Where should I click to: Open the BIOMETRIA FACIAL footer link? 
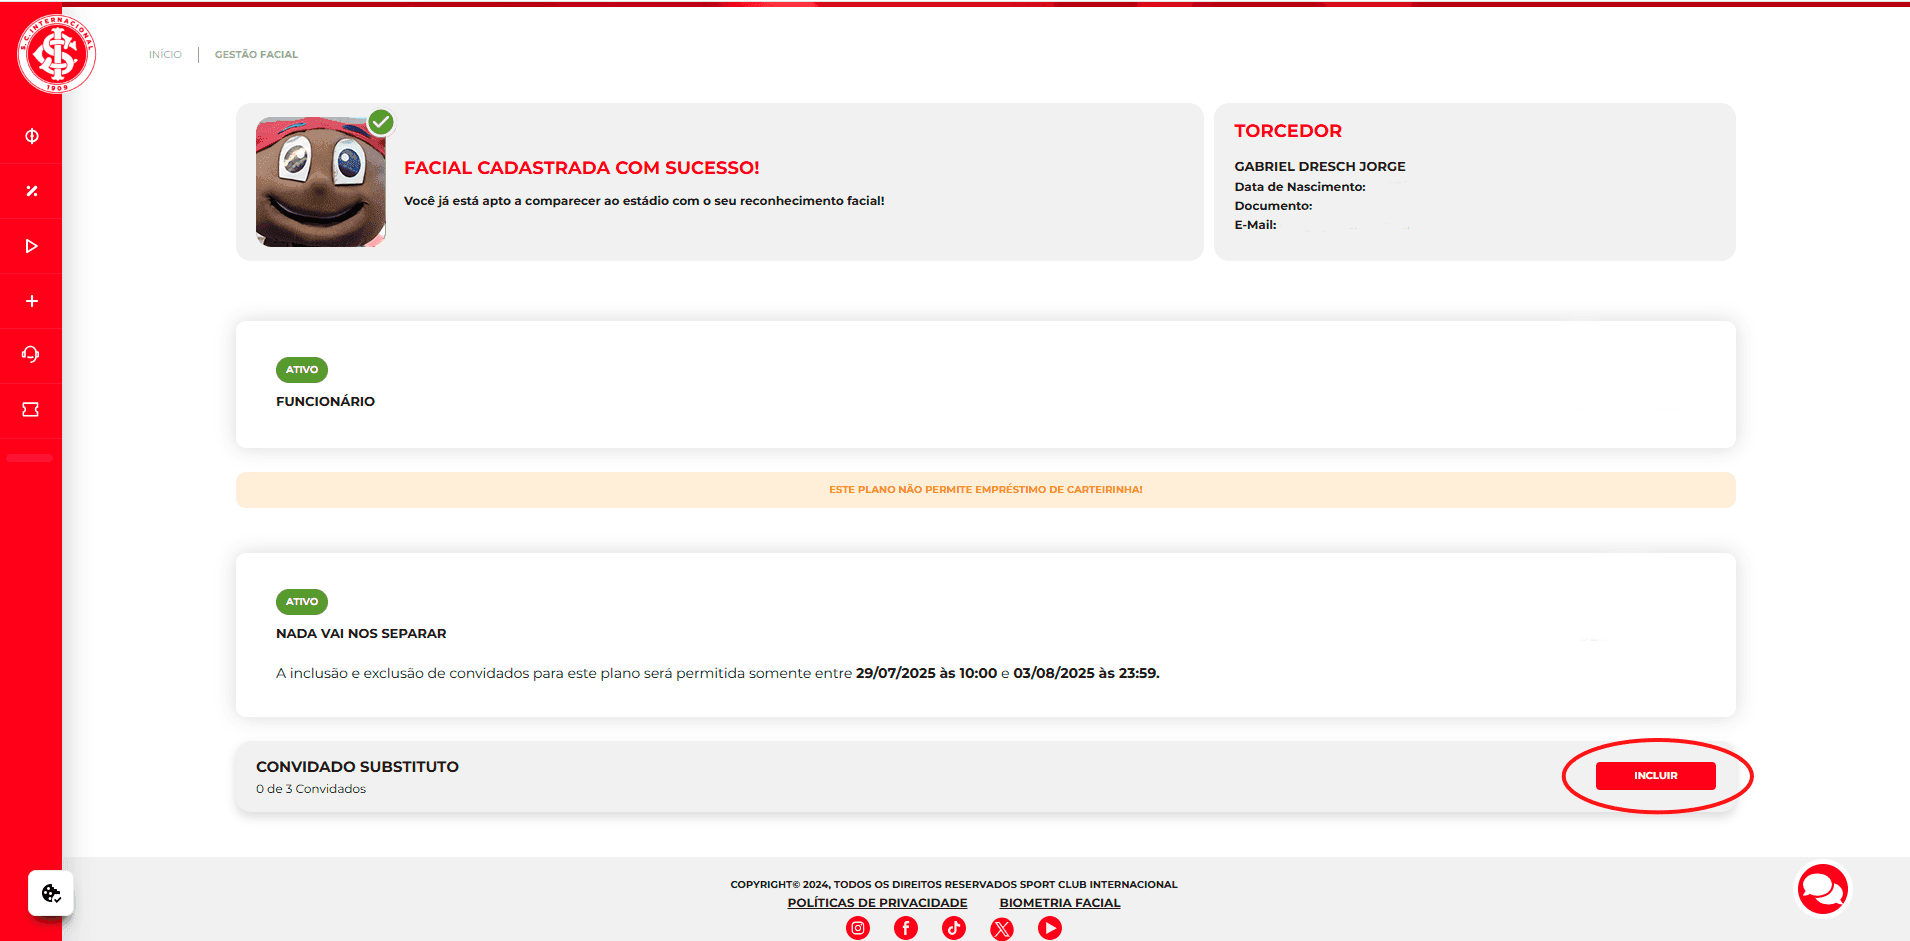(1060, 903)
